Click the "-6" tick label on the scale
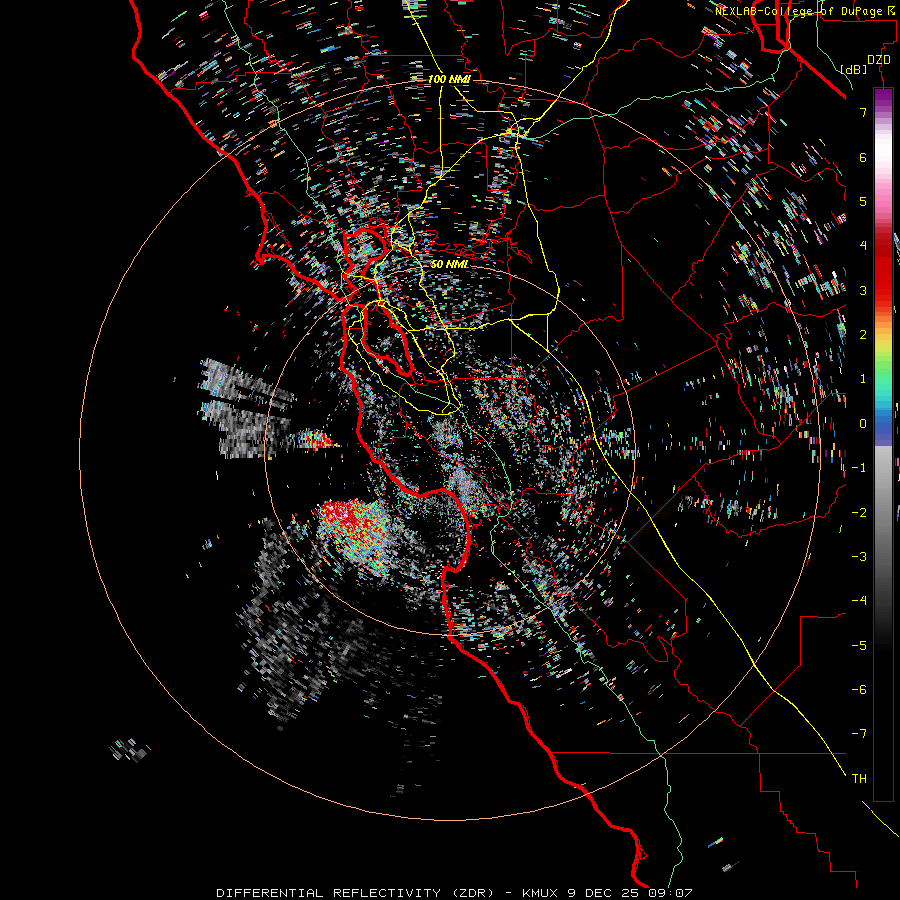 pos(859,690)
